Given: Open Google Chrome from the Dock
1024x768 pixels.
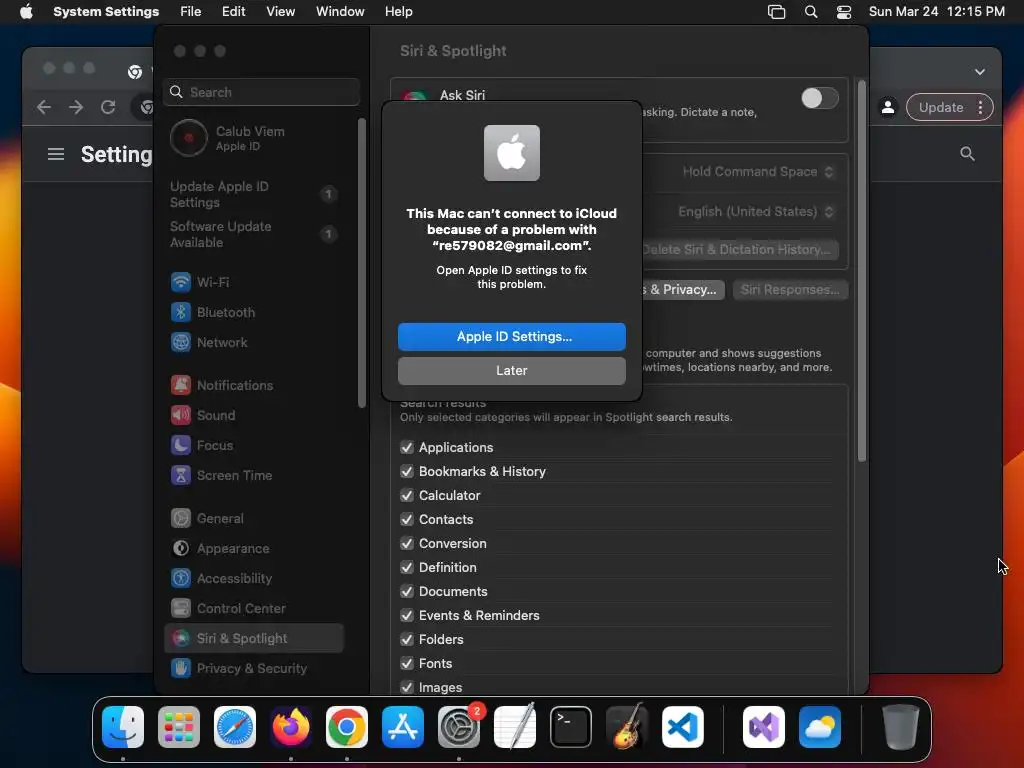Looking at the screenshot, I should click(x=347, y=727).
